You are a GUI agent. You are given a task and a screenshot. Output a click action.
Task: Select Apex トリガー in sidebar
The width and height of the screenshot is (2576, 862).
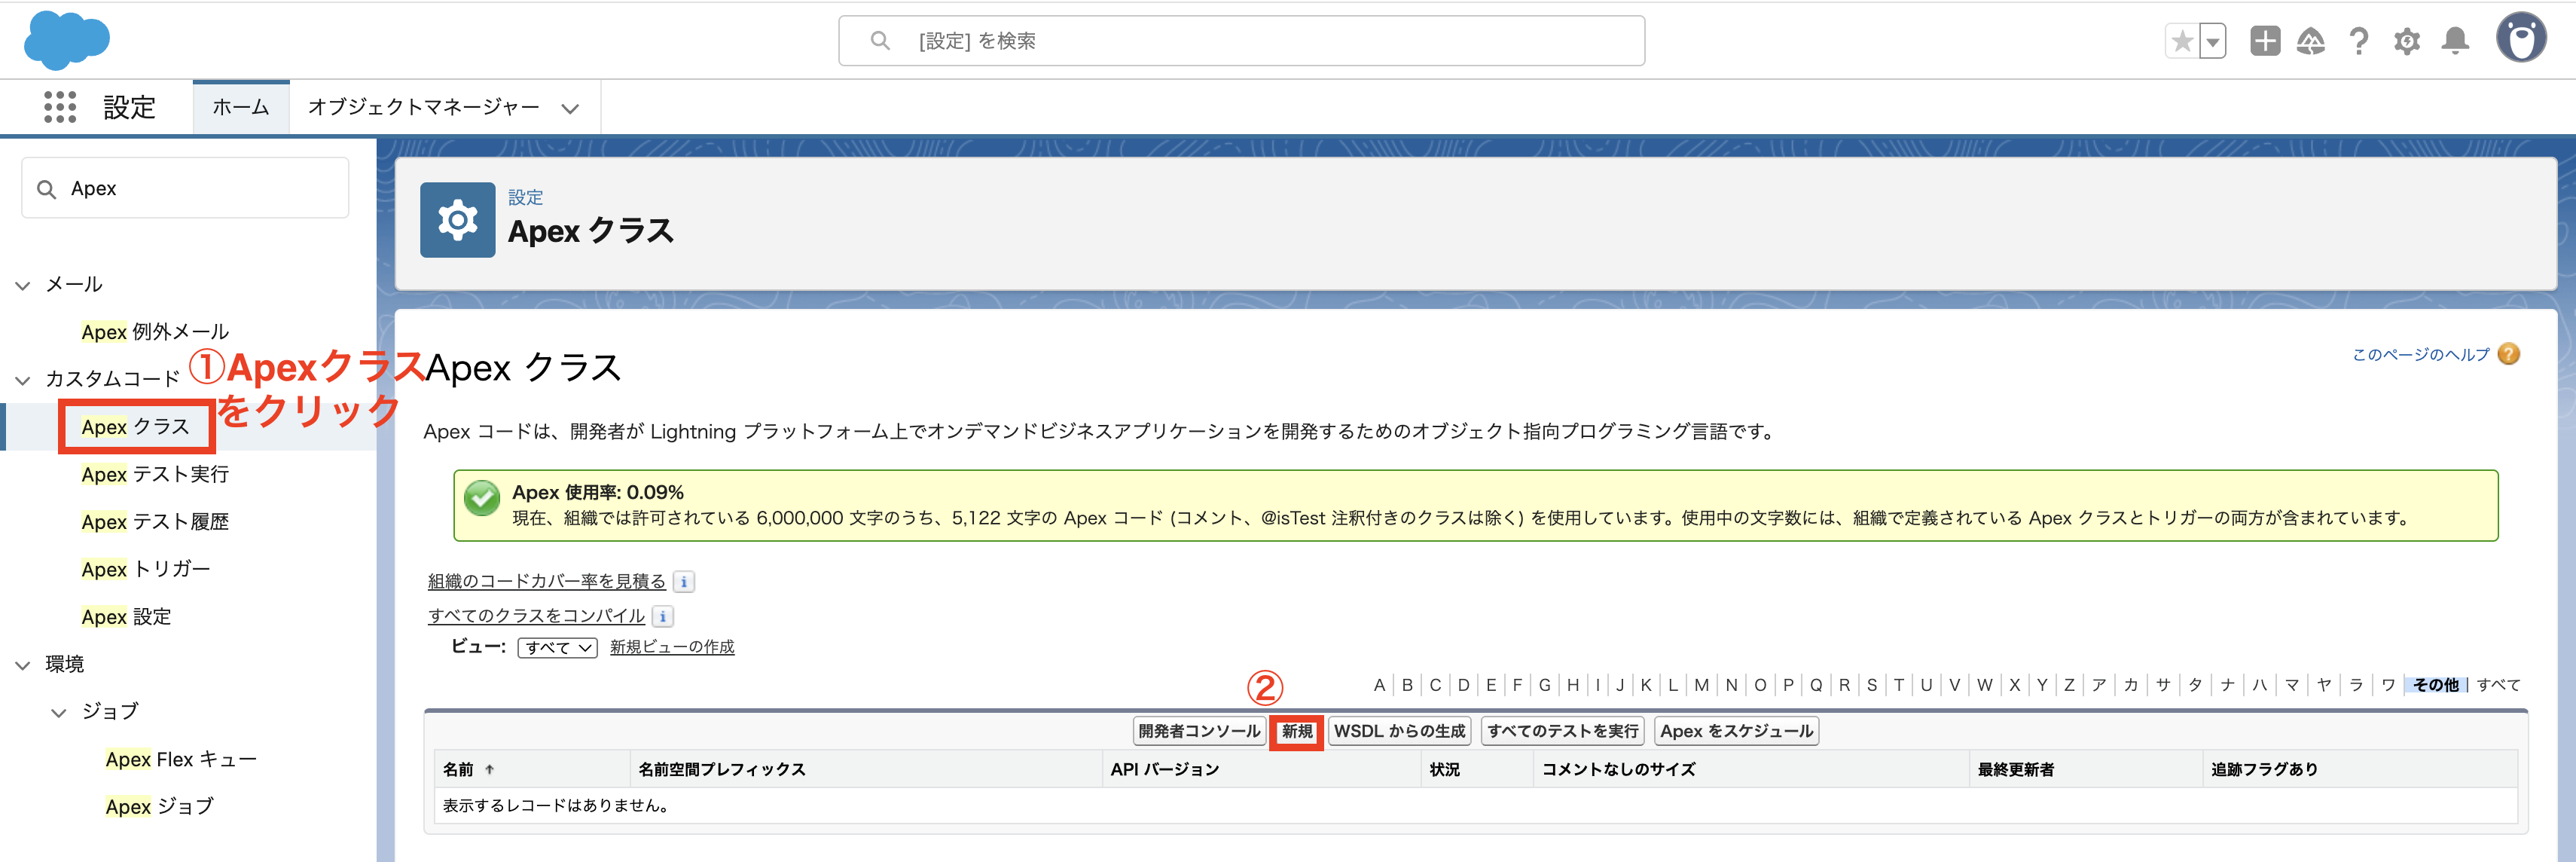tap(146, 569)
